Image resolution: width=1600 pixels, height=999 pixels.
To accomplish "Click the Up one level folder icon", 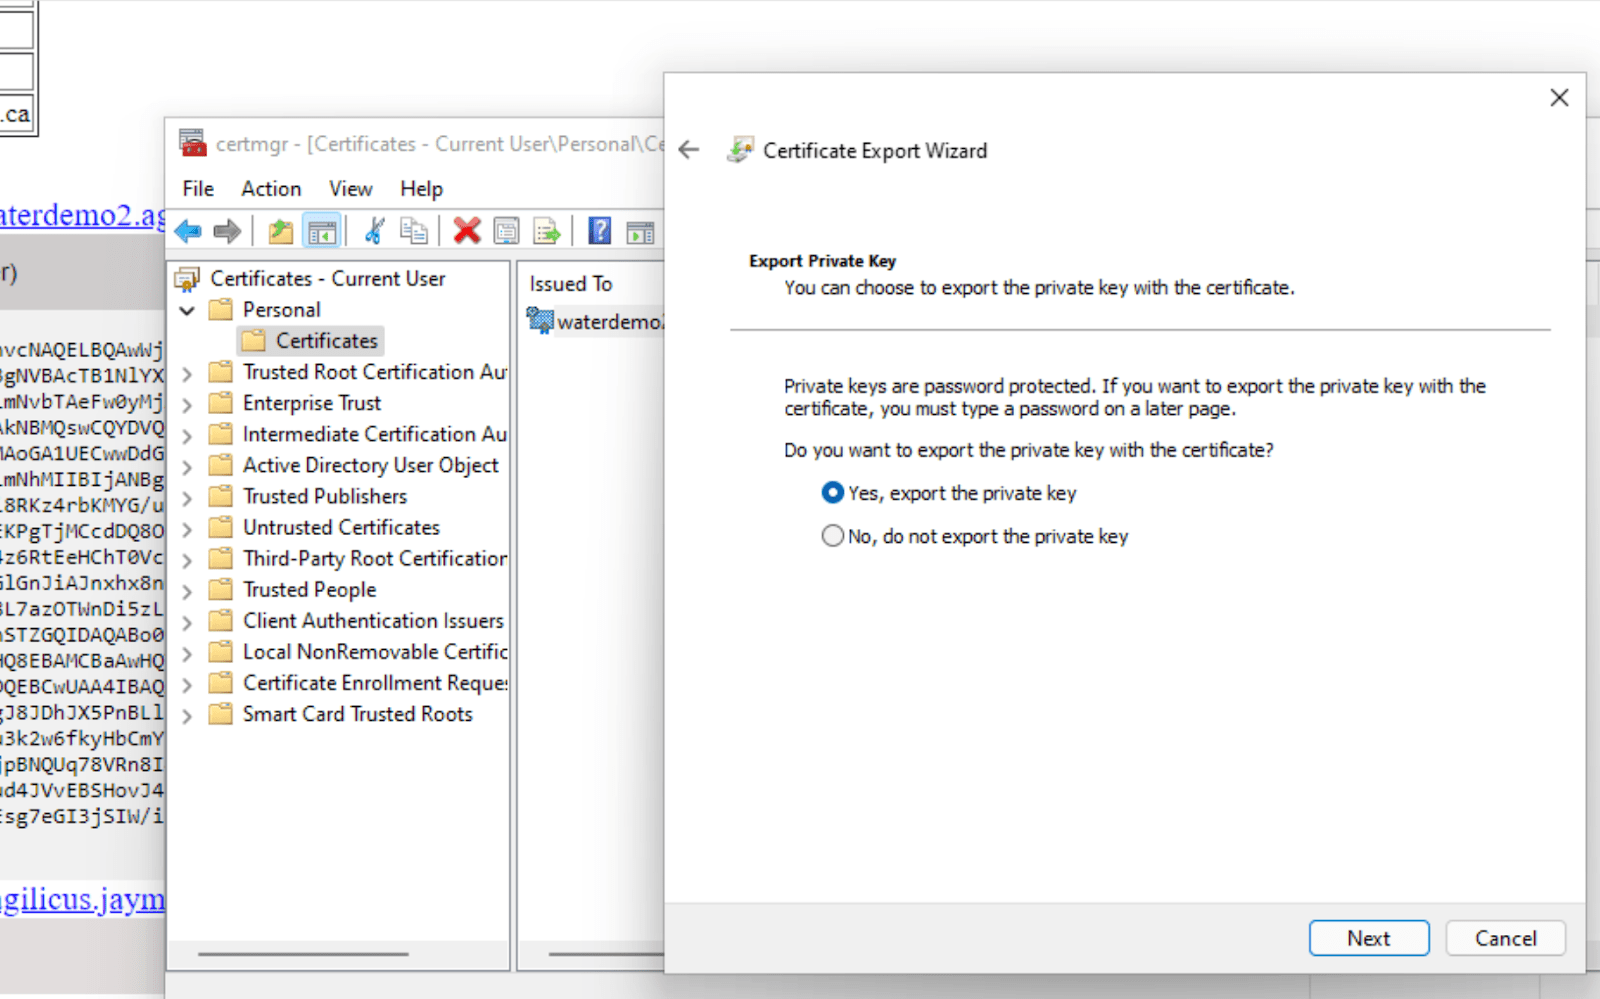I will (x=281, y=232).
